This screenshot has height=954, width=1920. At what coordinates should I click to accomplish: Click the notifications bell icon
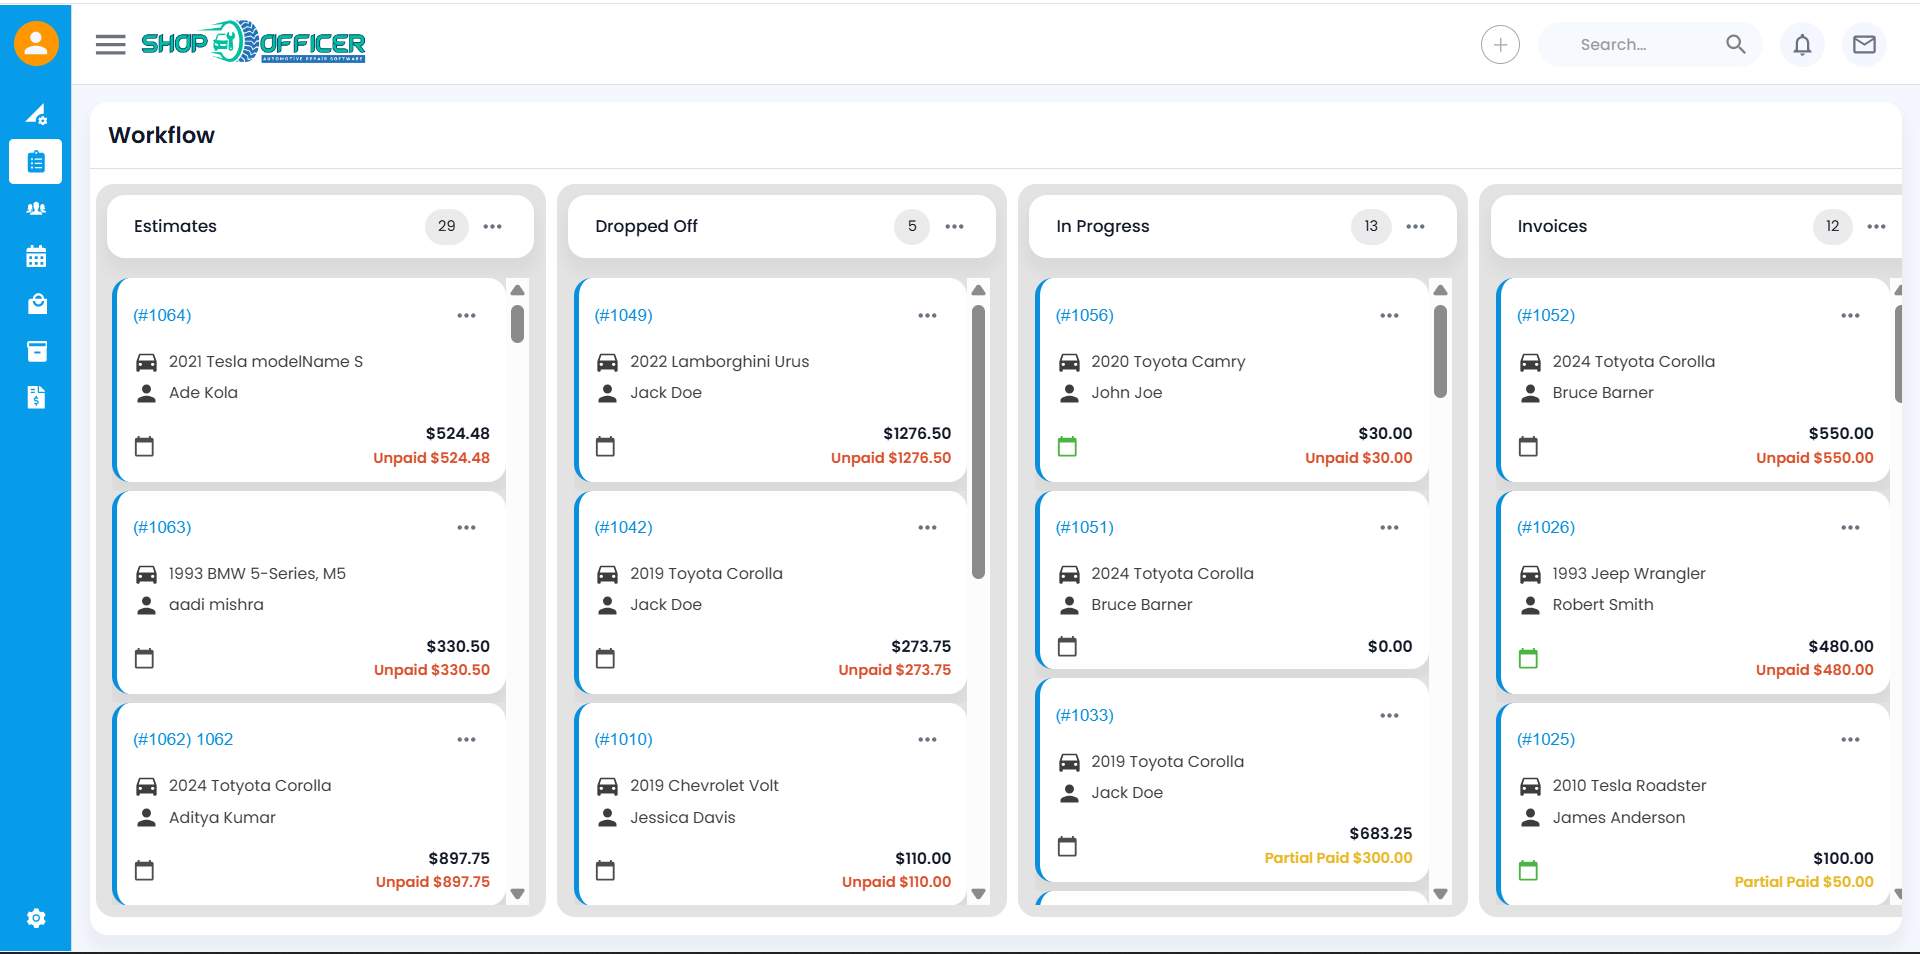click(1802, 44)
